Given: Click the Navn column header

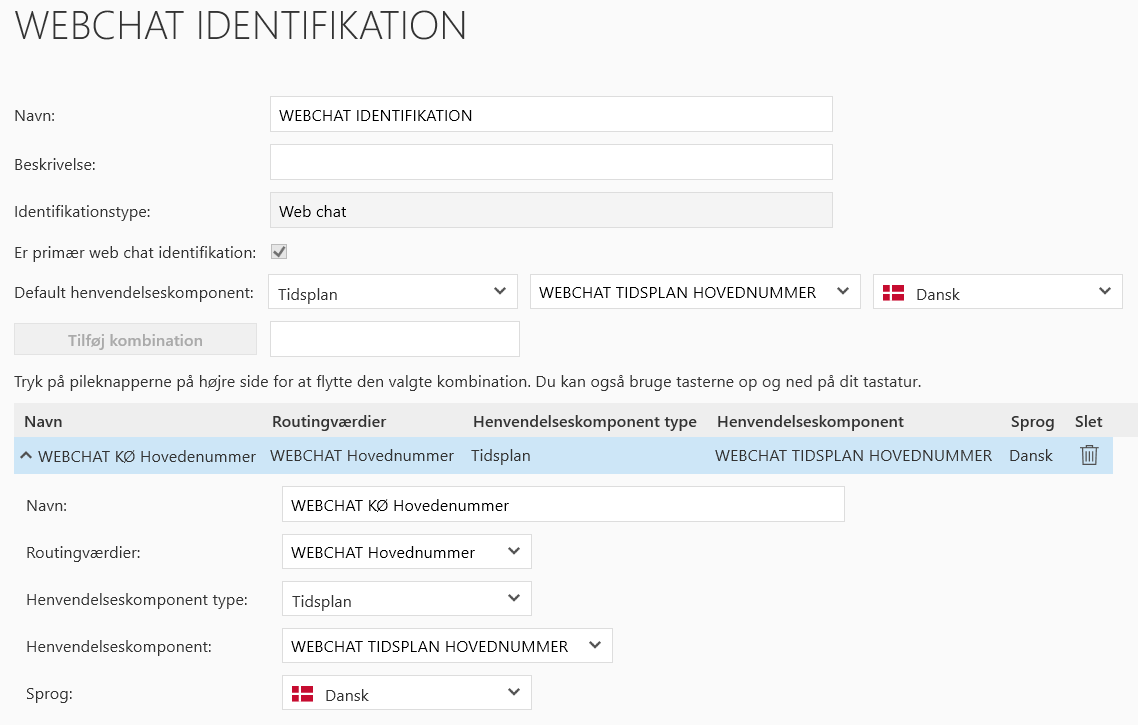Looking at the screenshot, I should [x=43, y=422].
